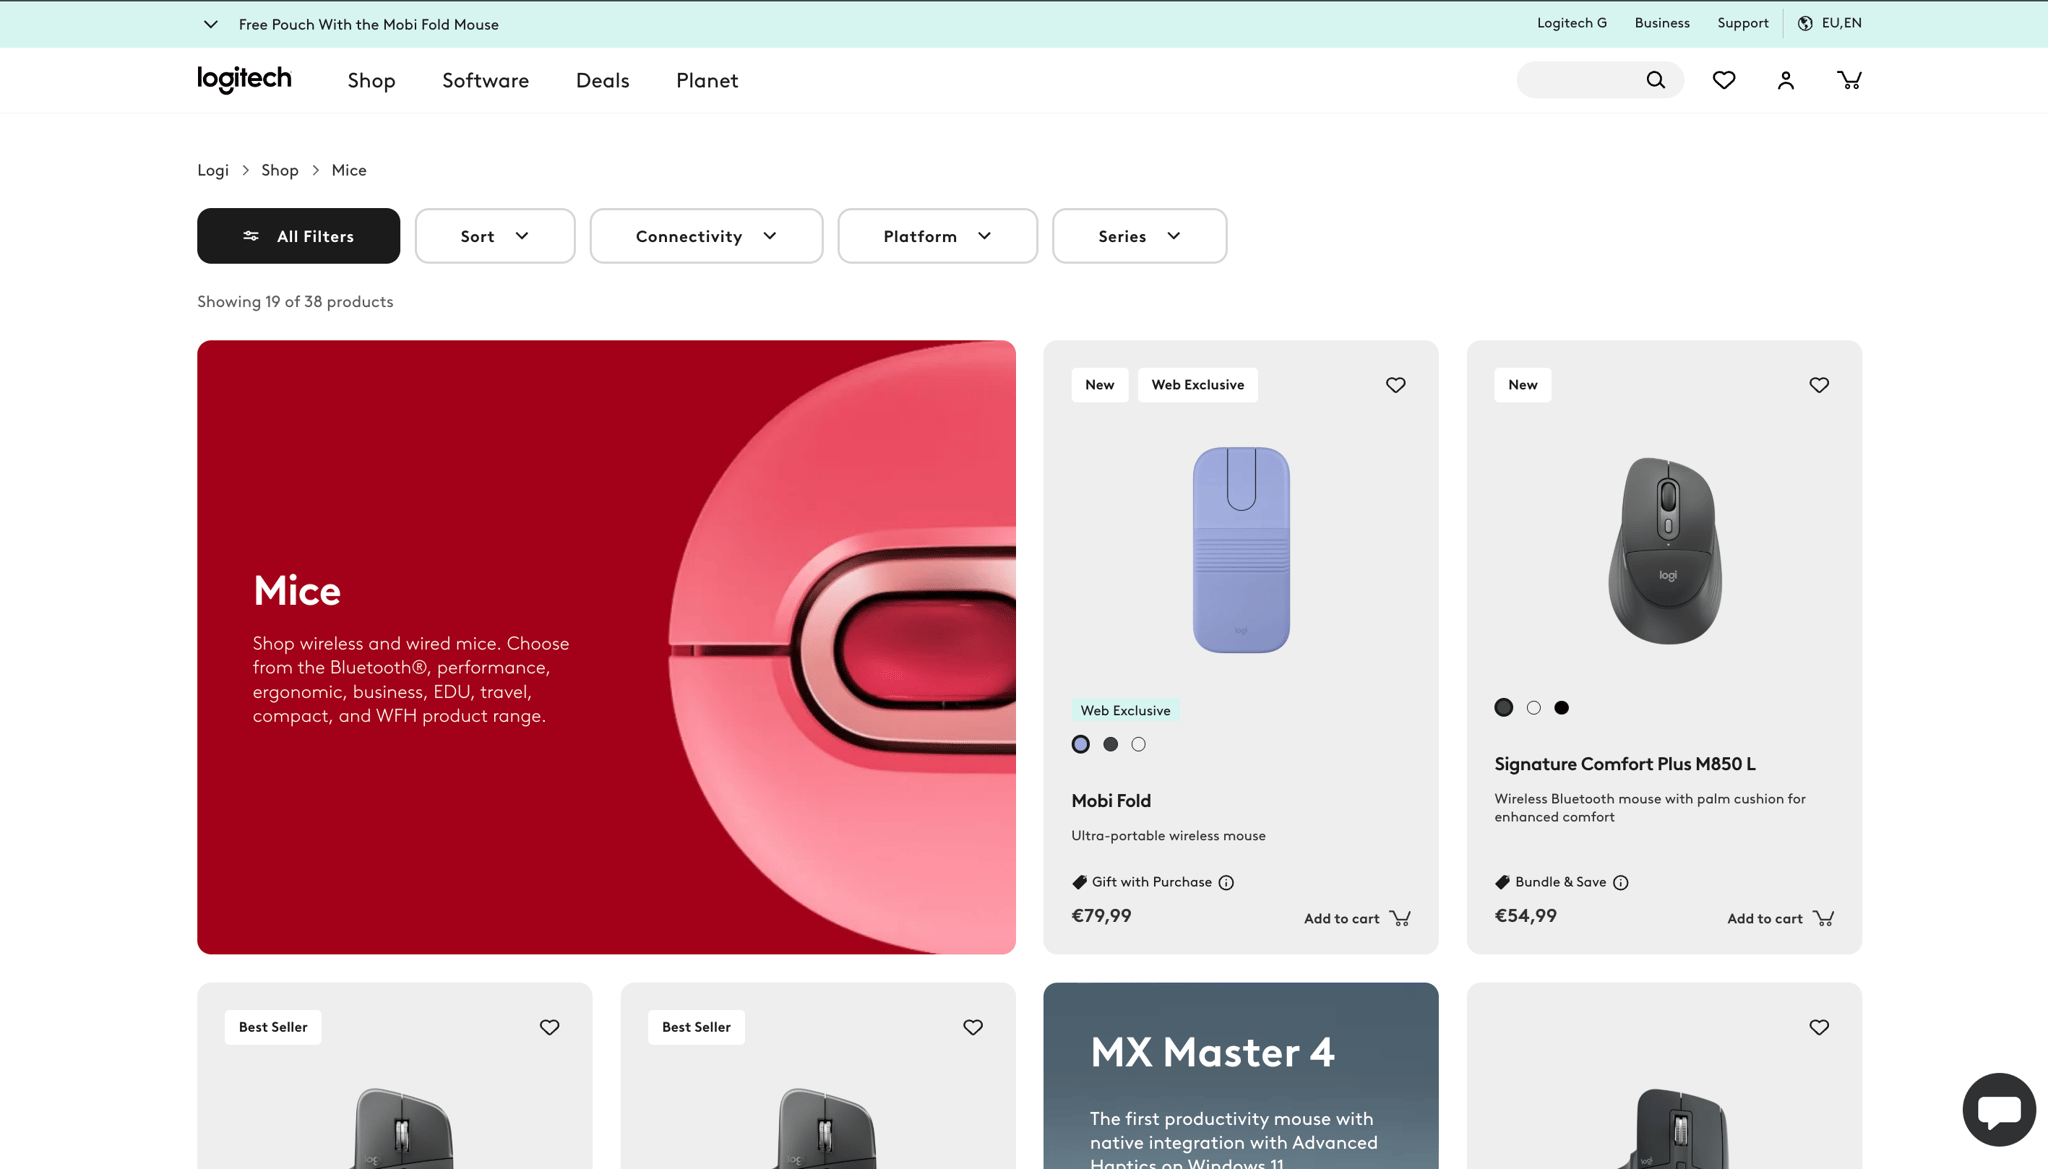Screen dimensions: 2048x1169
Task: Click the €54,99 price
Action: pos(1525,916)
